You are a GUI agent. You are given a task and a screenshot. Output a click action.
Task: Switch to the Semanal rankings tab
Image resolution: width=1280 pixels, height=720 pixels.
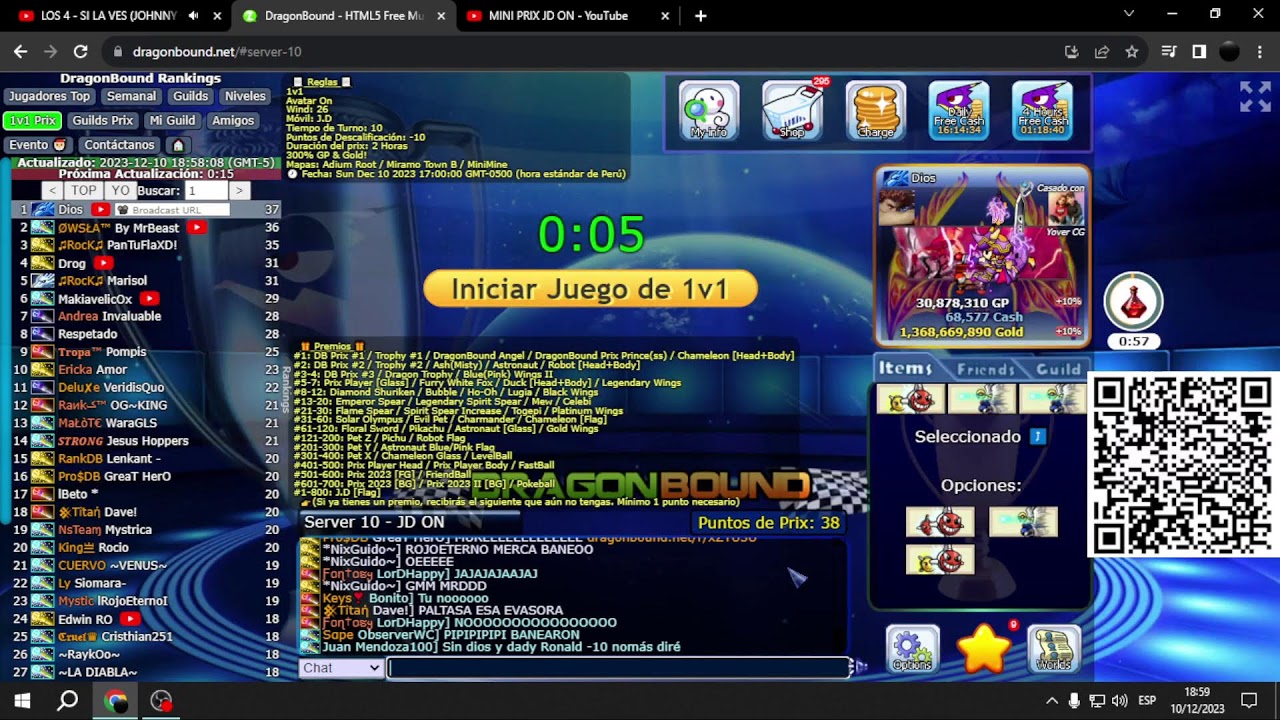click(x=131, y=97)
